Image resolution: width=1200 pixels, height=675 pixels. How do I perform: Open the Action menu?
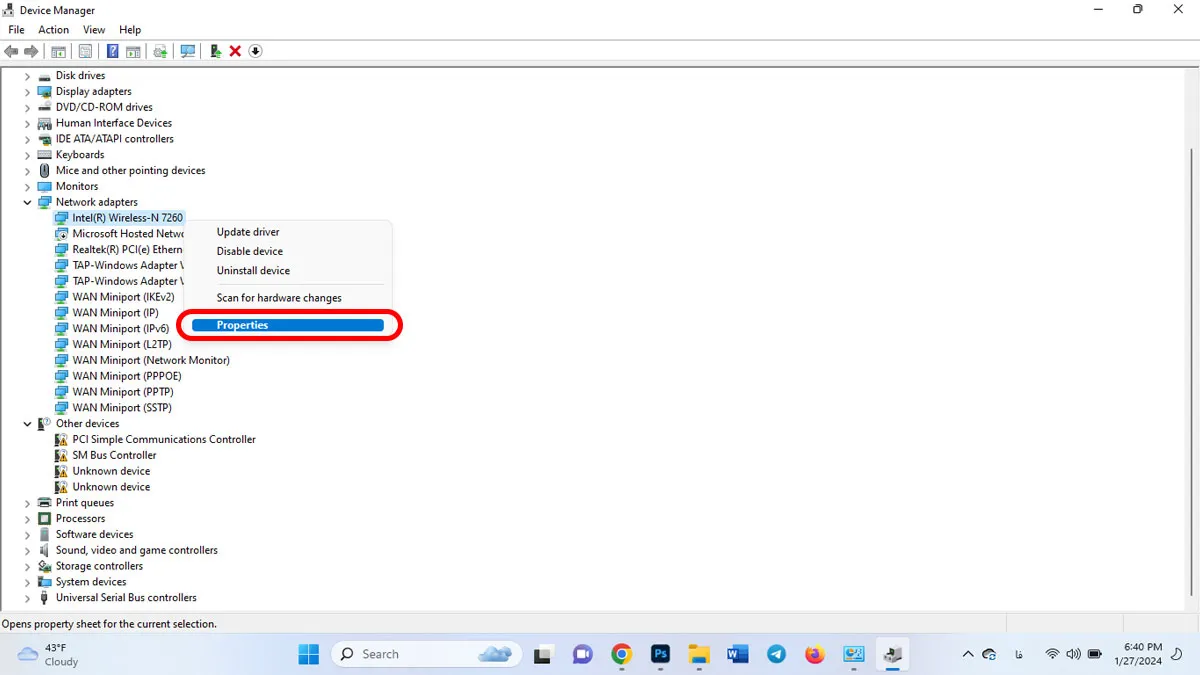click(x=53, y=30)
